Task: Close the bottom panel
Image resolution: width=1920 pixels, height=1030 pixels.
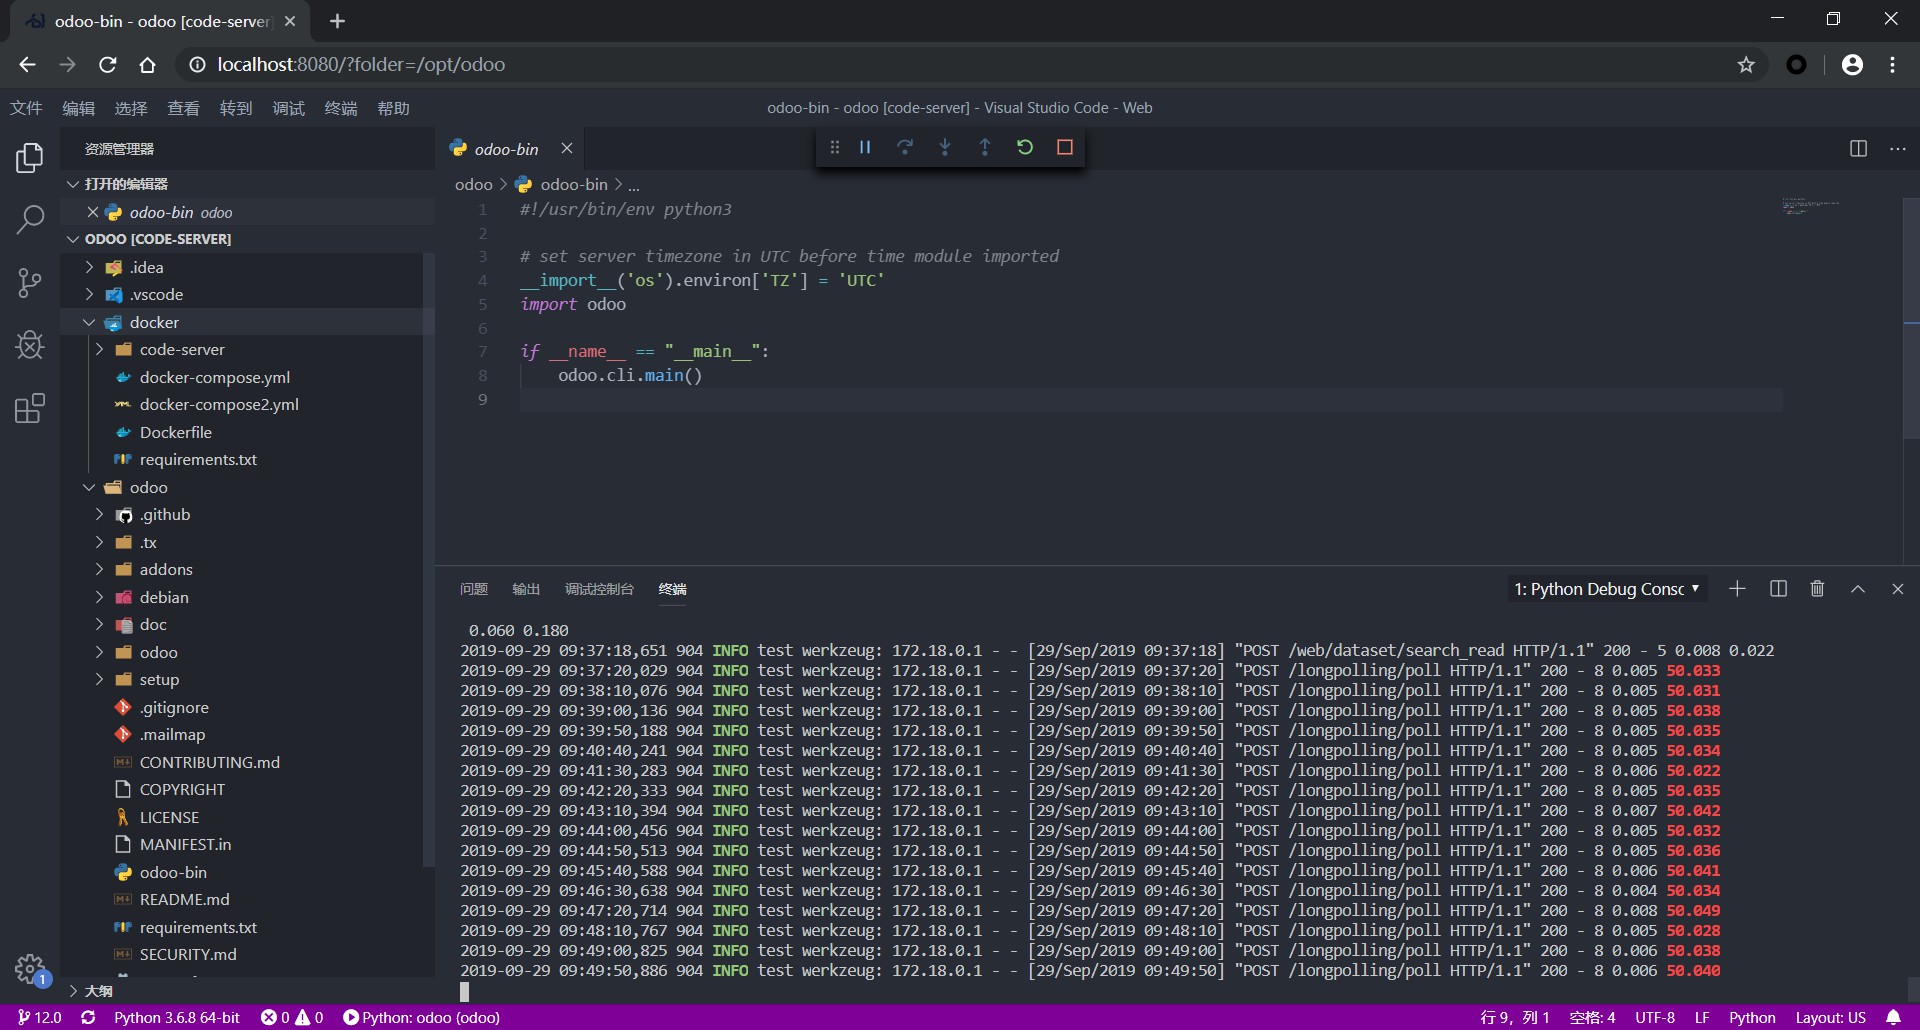Action: coord(1897,589)
